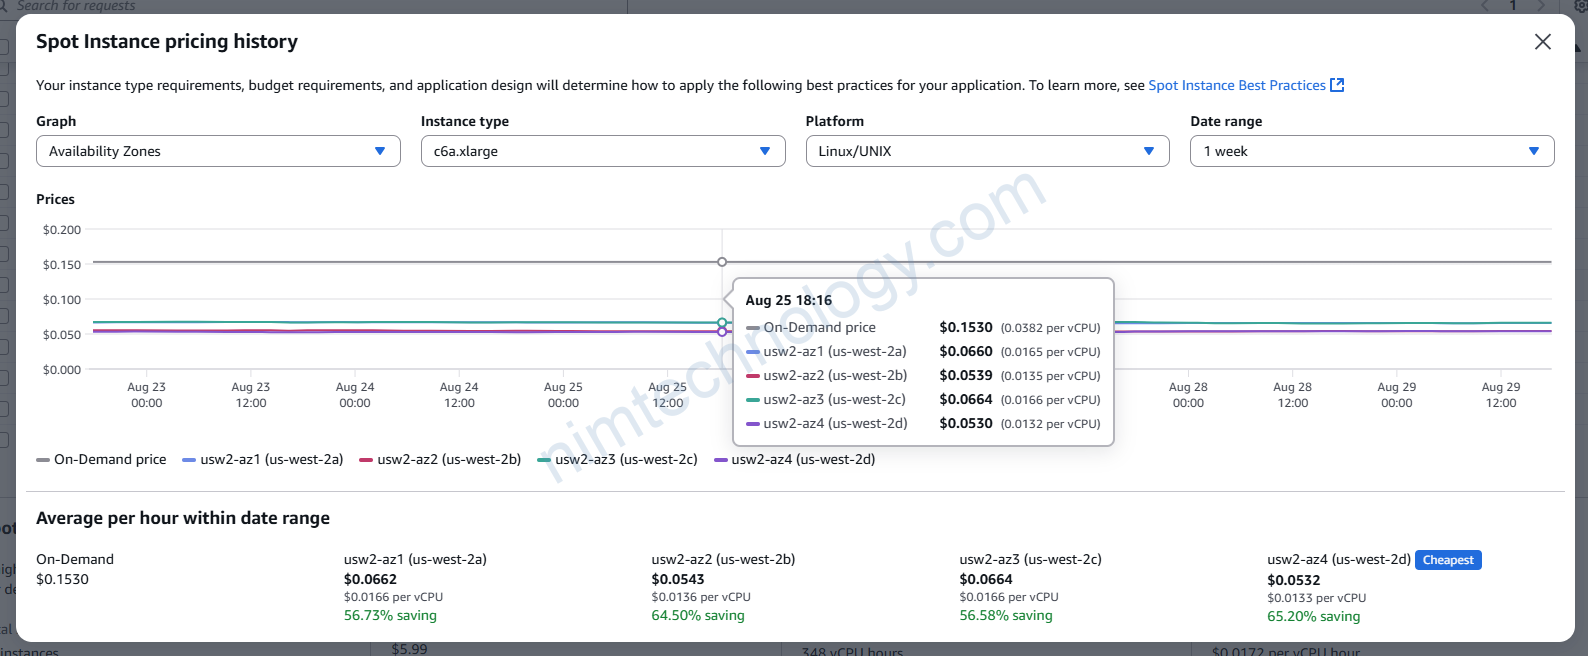Hide the usw2-az1 (us-west-2a) legend series
The height and width of the screenshot is (656, 1588).
point(263,459)
